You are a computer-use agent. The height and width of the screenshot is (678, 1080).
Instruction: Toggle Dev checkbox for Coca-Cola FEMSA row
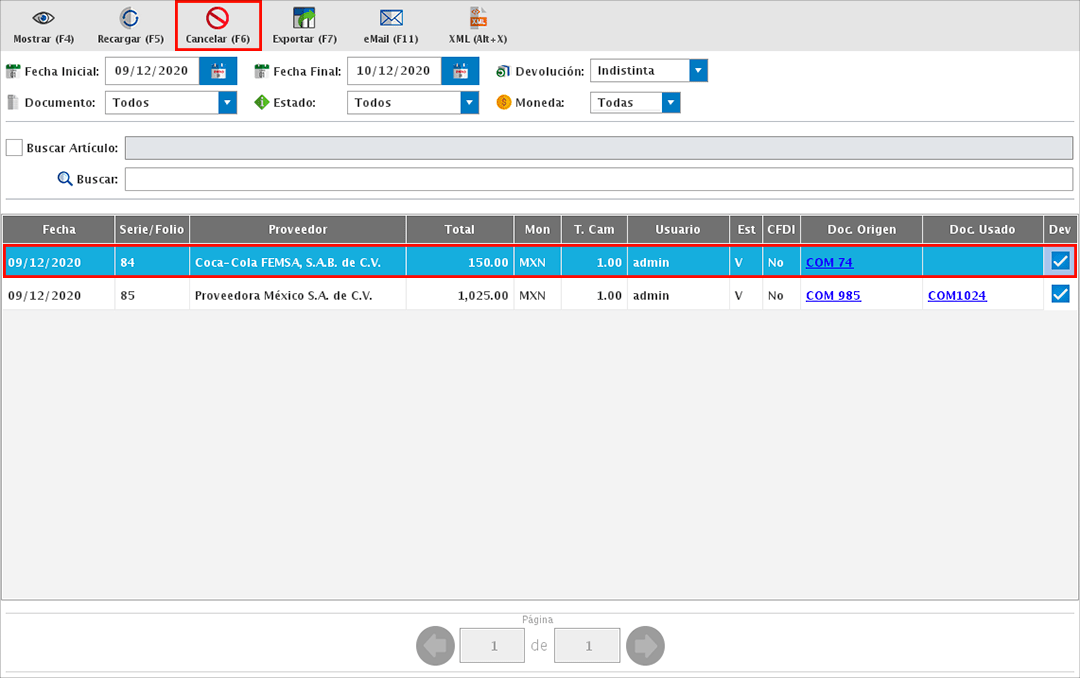tap(1060, 262)
